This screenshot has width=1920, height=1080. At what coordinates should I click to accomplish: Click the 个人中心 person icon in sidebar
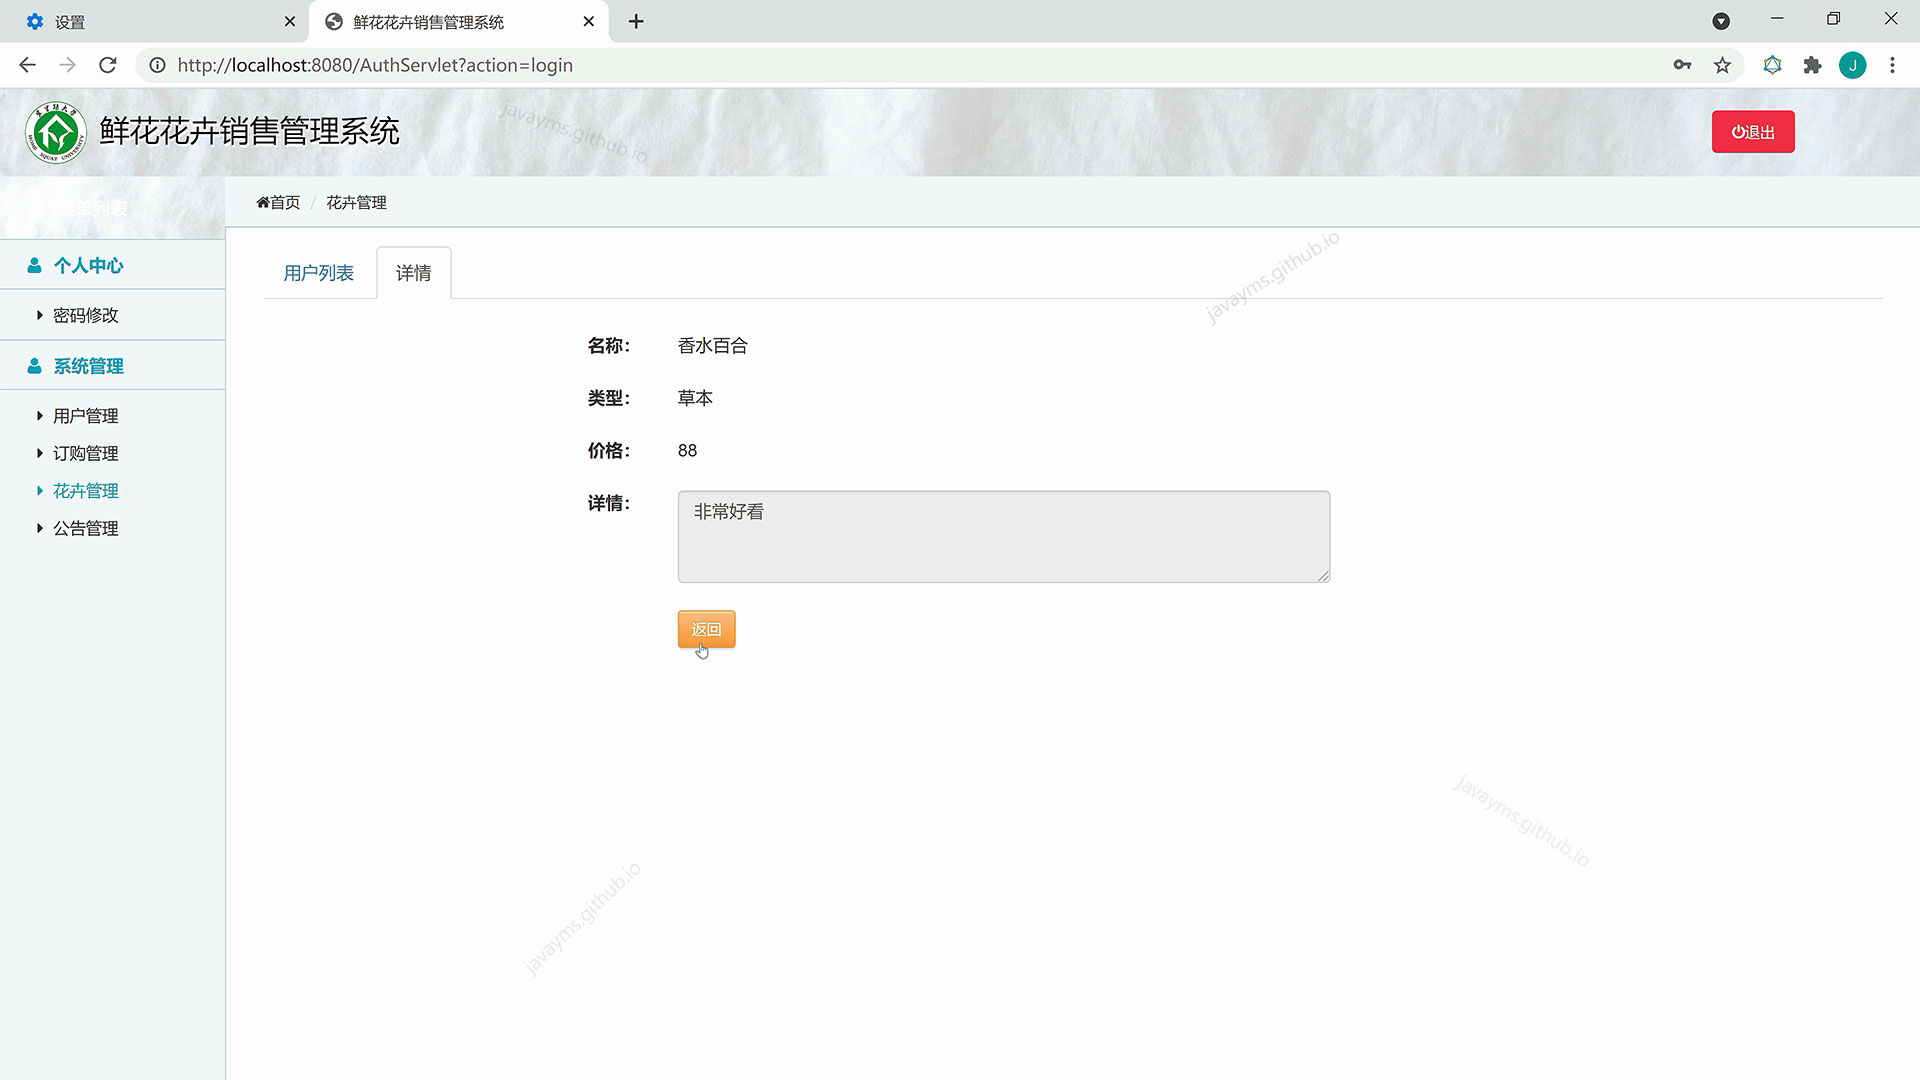click(x=35, y=265)
